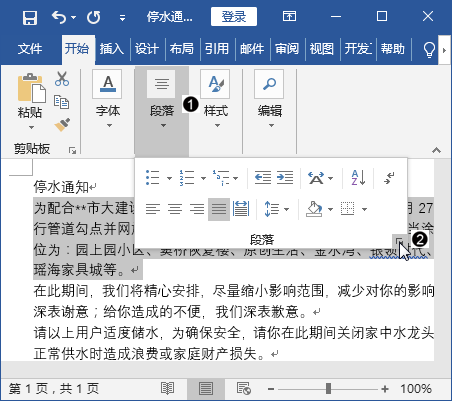
Task: Open the line spacing dropdown arrow
Action: click(286, 209)
